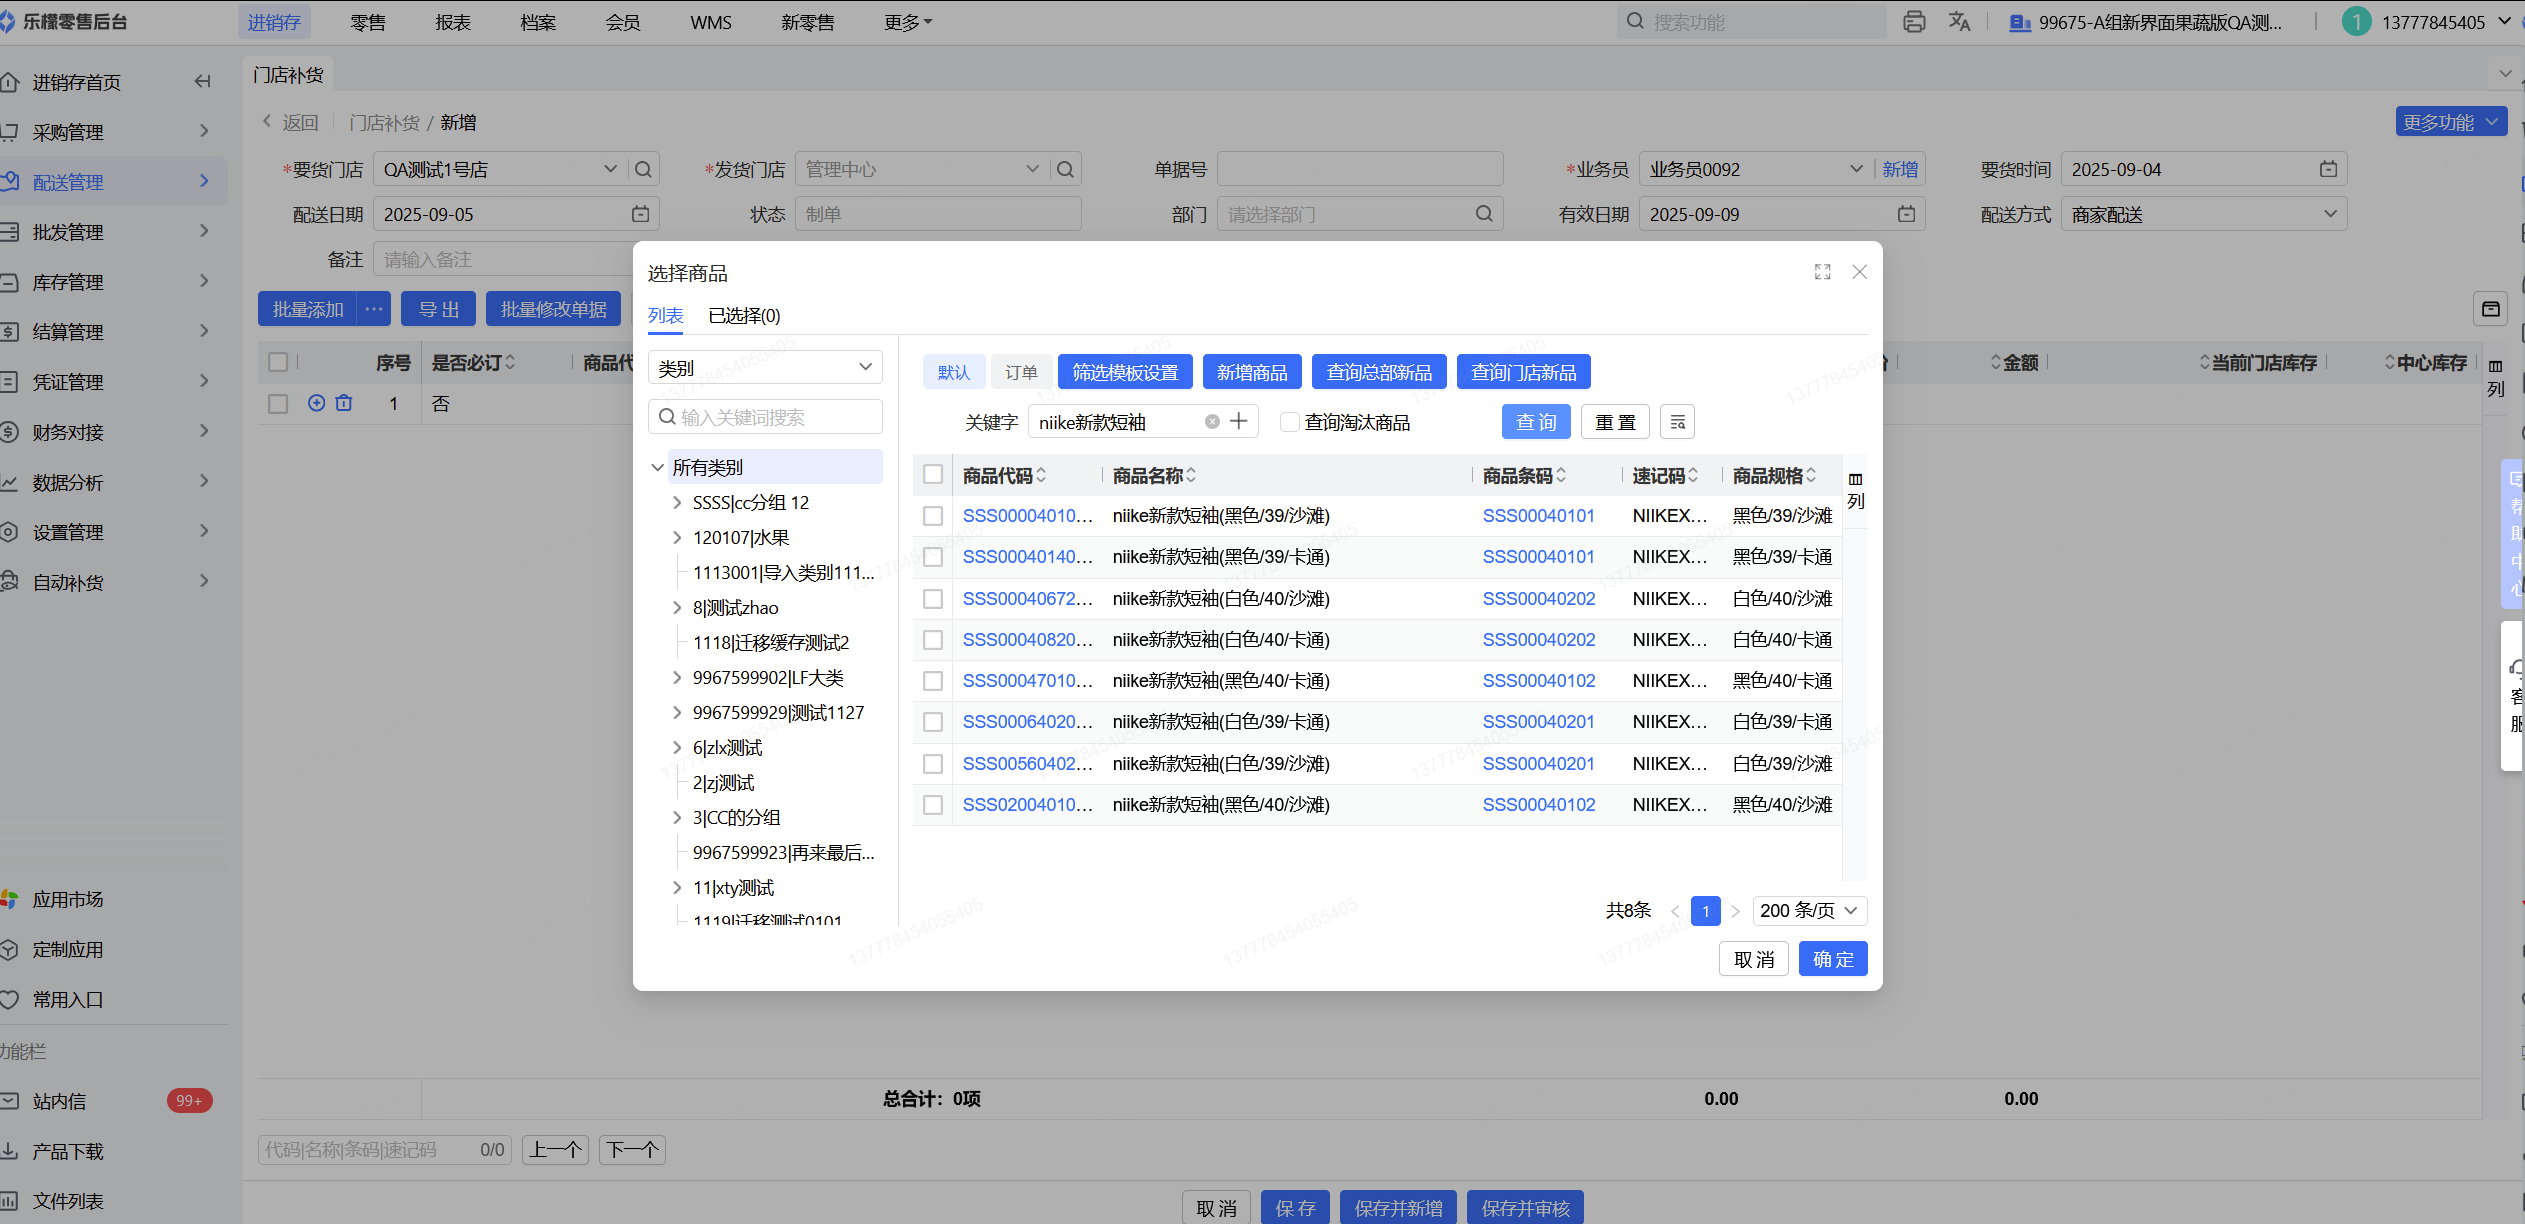The image size is (2525, 1224).
Task: Toggle select-all checkbox in product table header
Action: click(x=933, y=475)
